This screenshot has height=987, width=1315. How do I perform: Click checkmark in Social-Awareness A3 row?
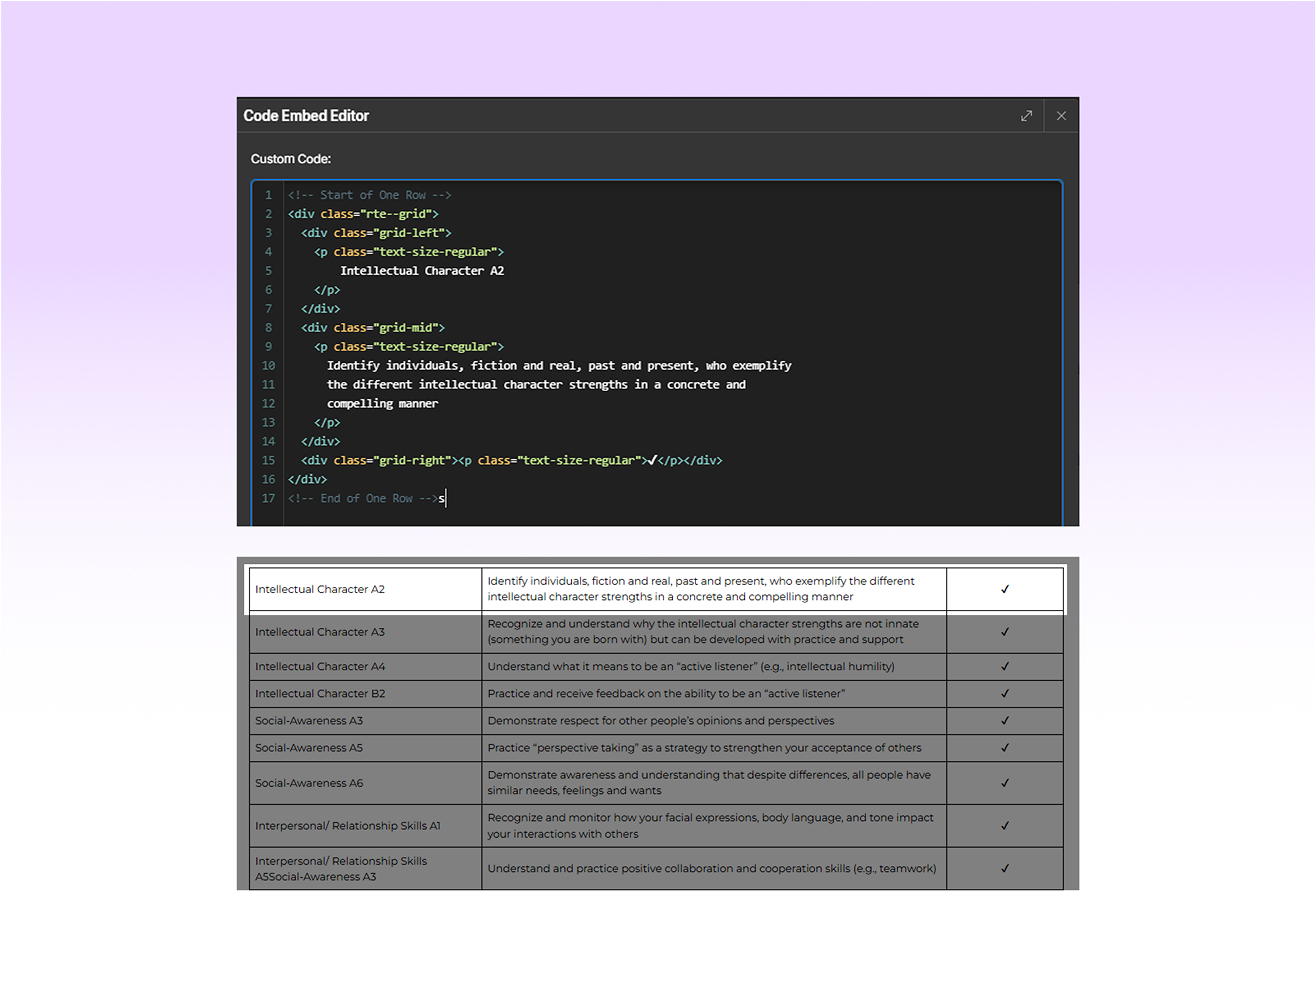(x=1005, y=720)
